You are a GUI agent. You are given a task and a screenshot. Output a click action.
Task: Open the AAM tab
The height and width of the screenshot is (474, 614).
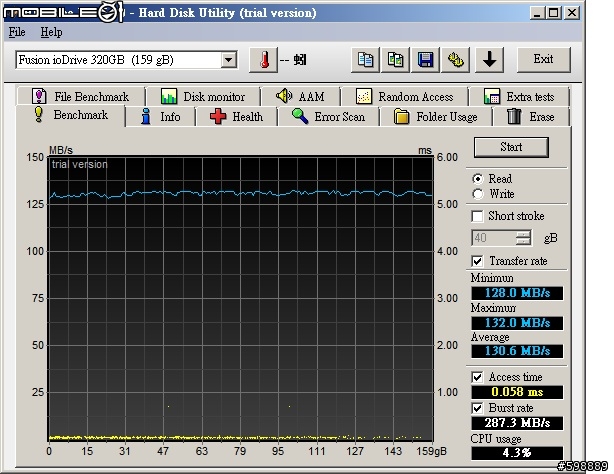[x=300, y=96]
